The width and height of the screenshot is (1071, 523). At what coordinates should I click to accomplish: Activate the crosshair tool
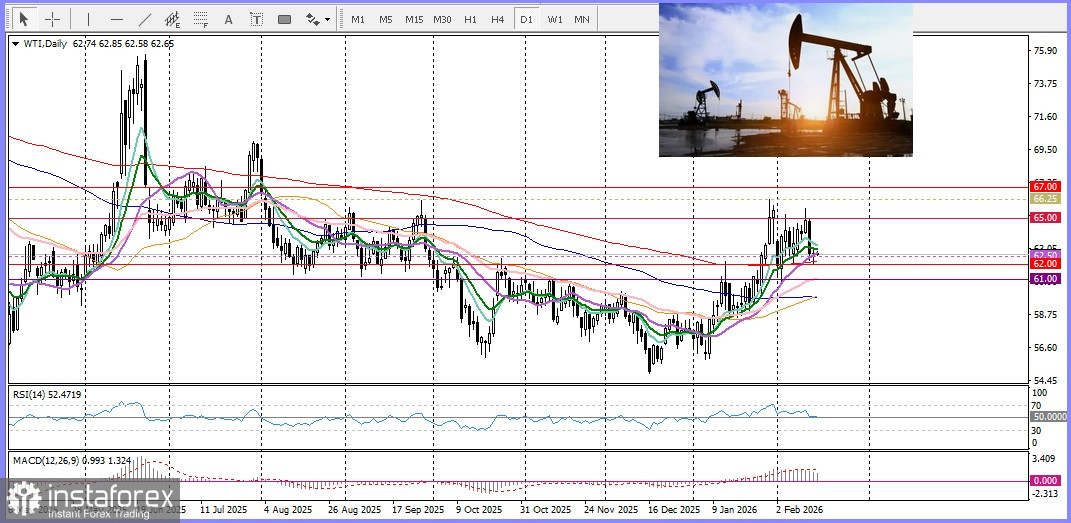52,19
